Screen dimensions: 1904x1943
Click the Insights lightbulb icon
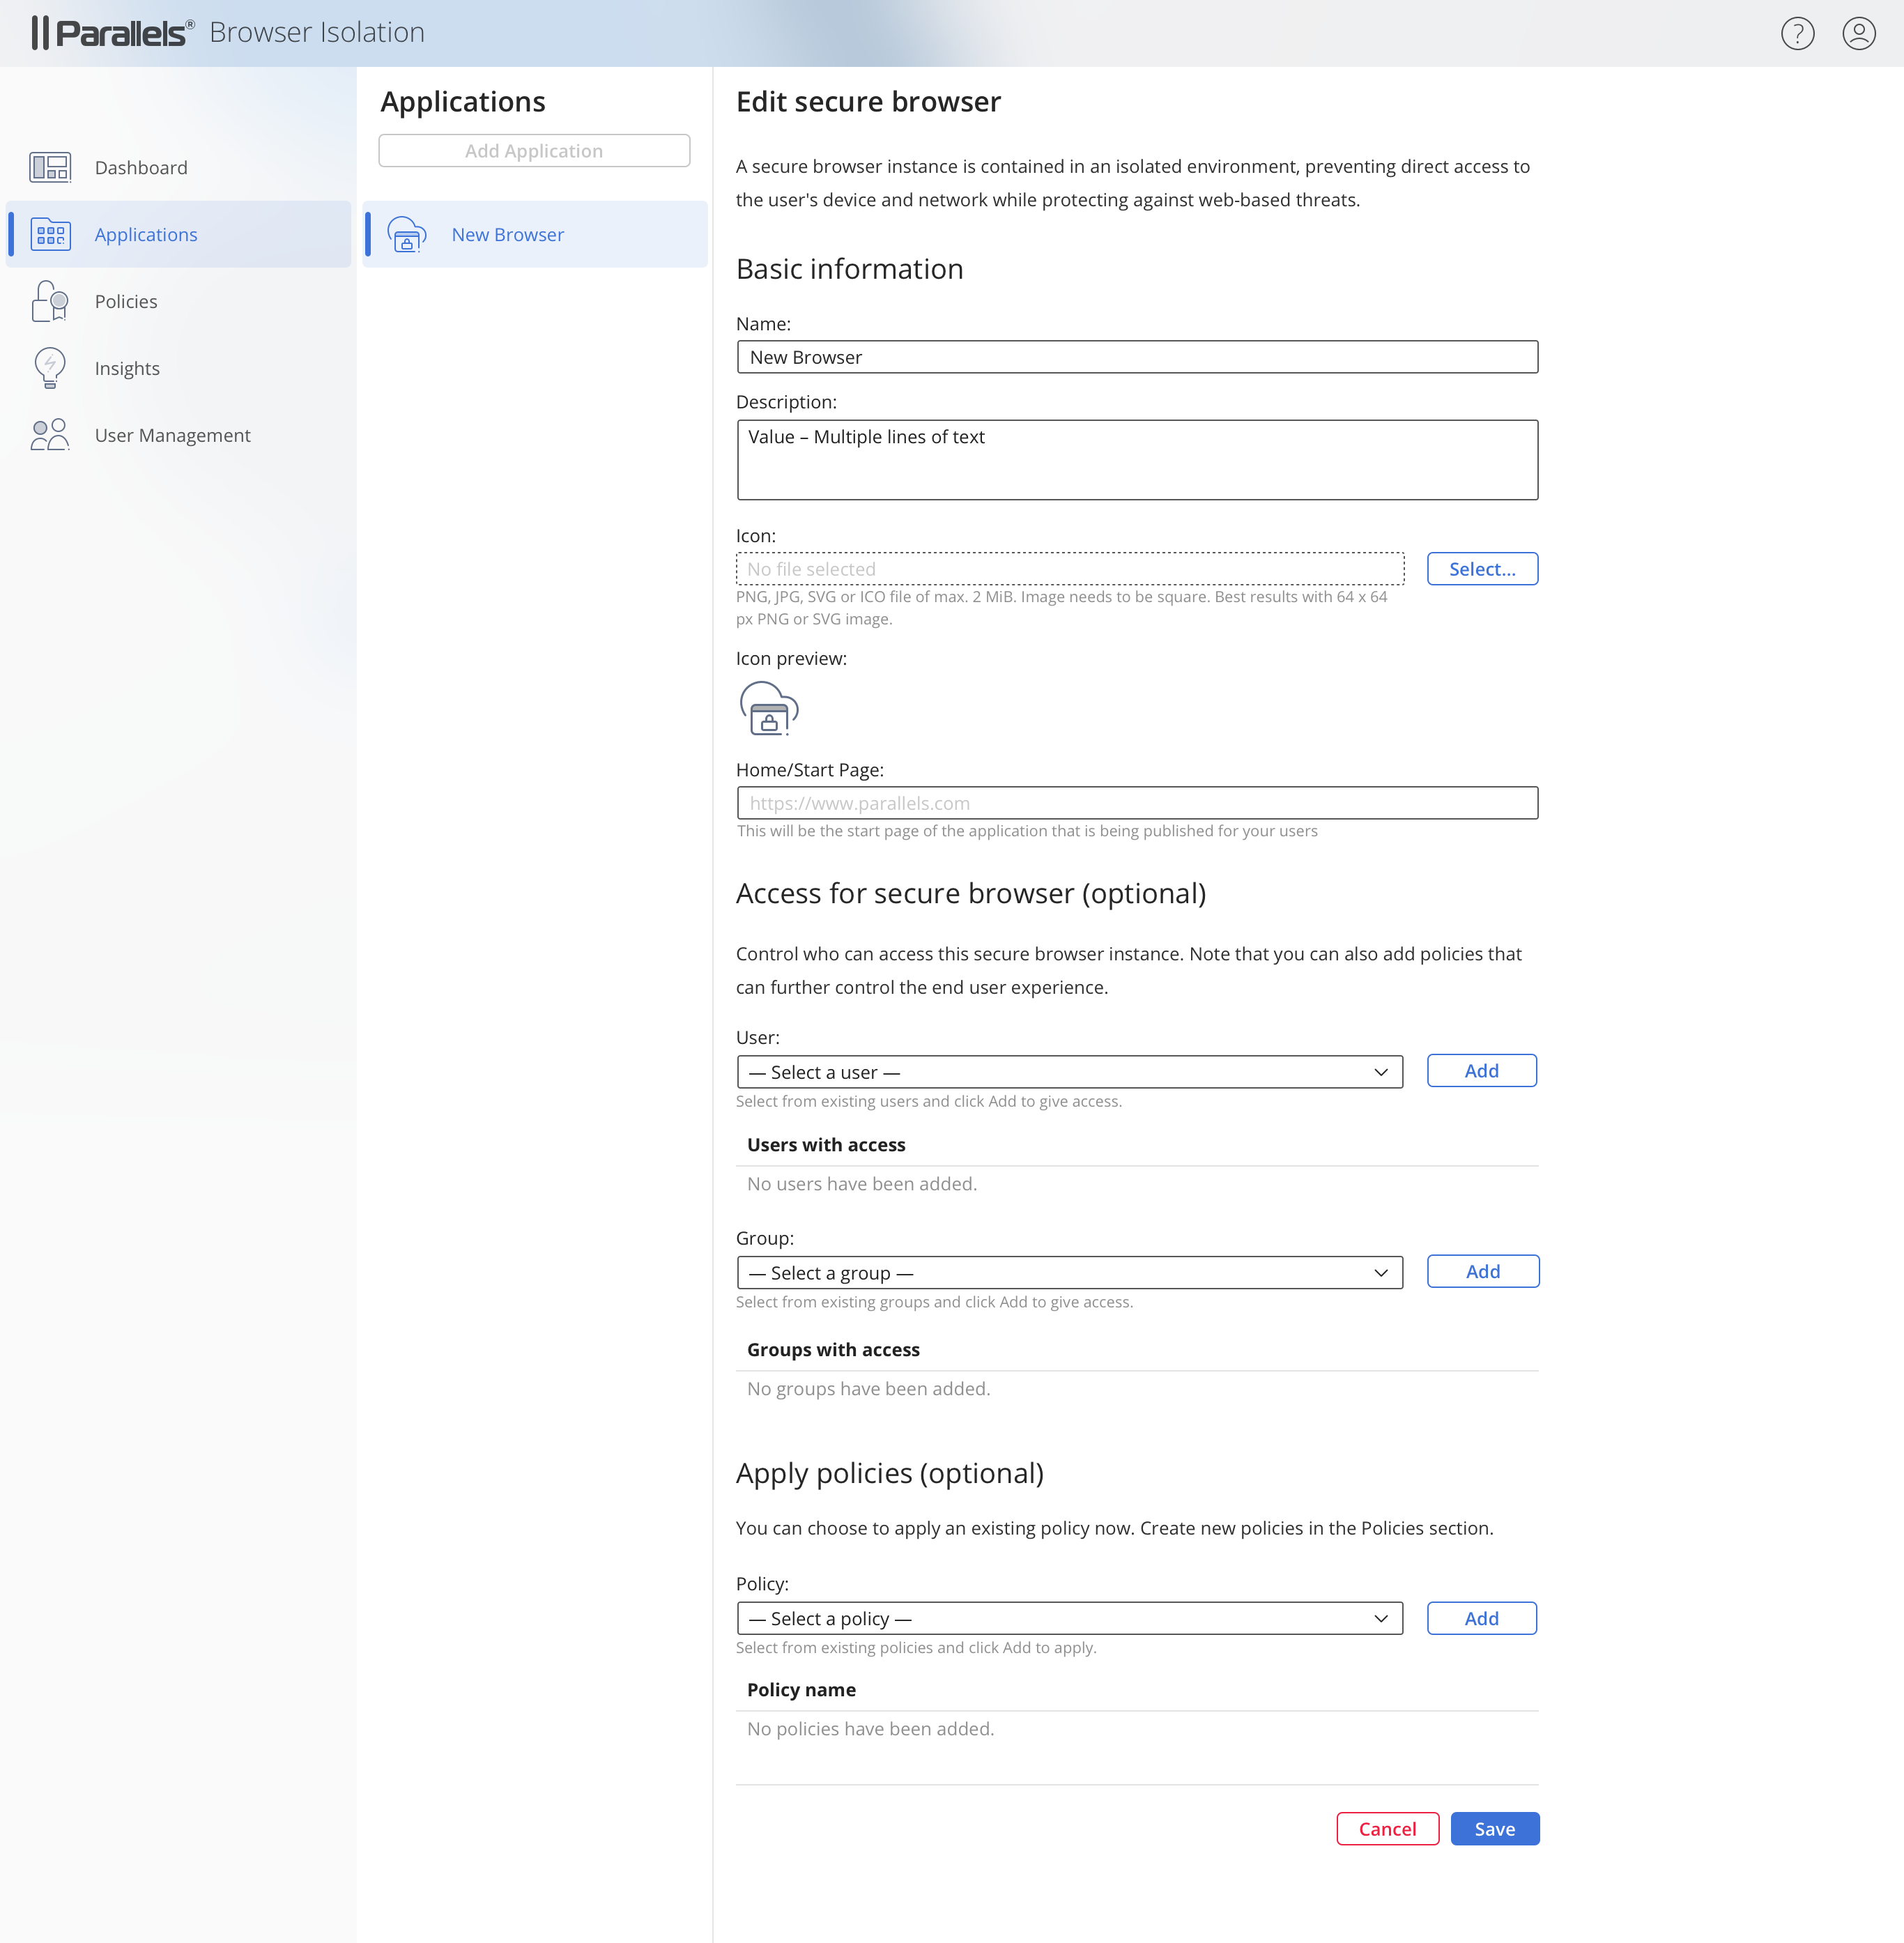50,368
